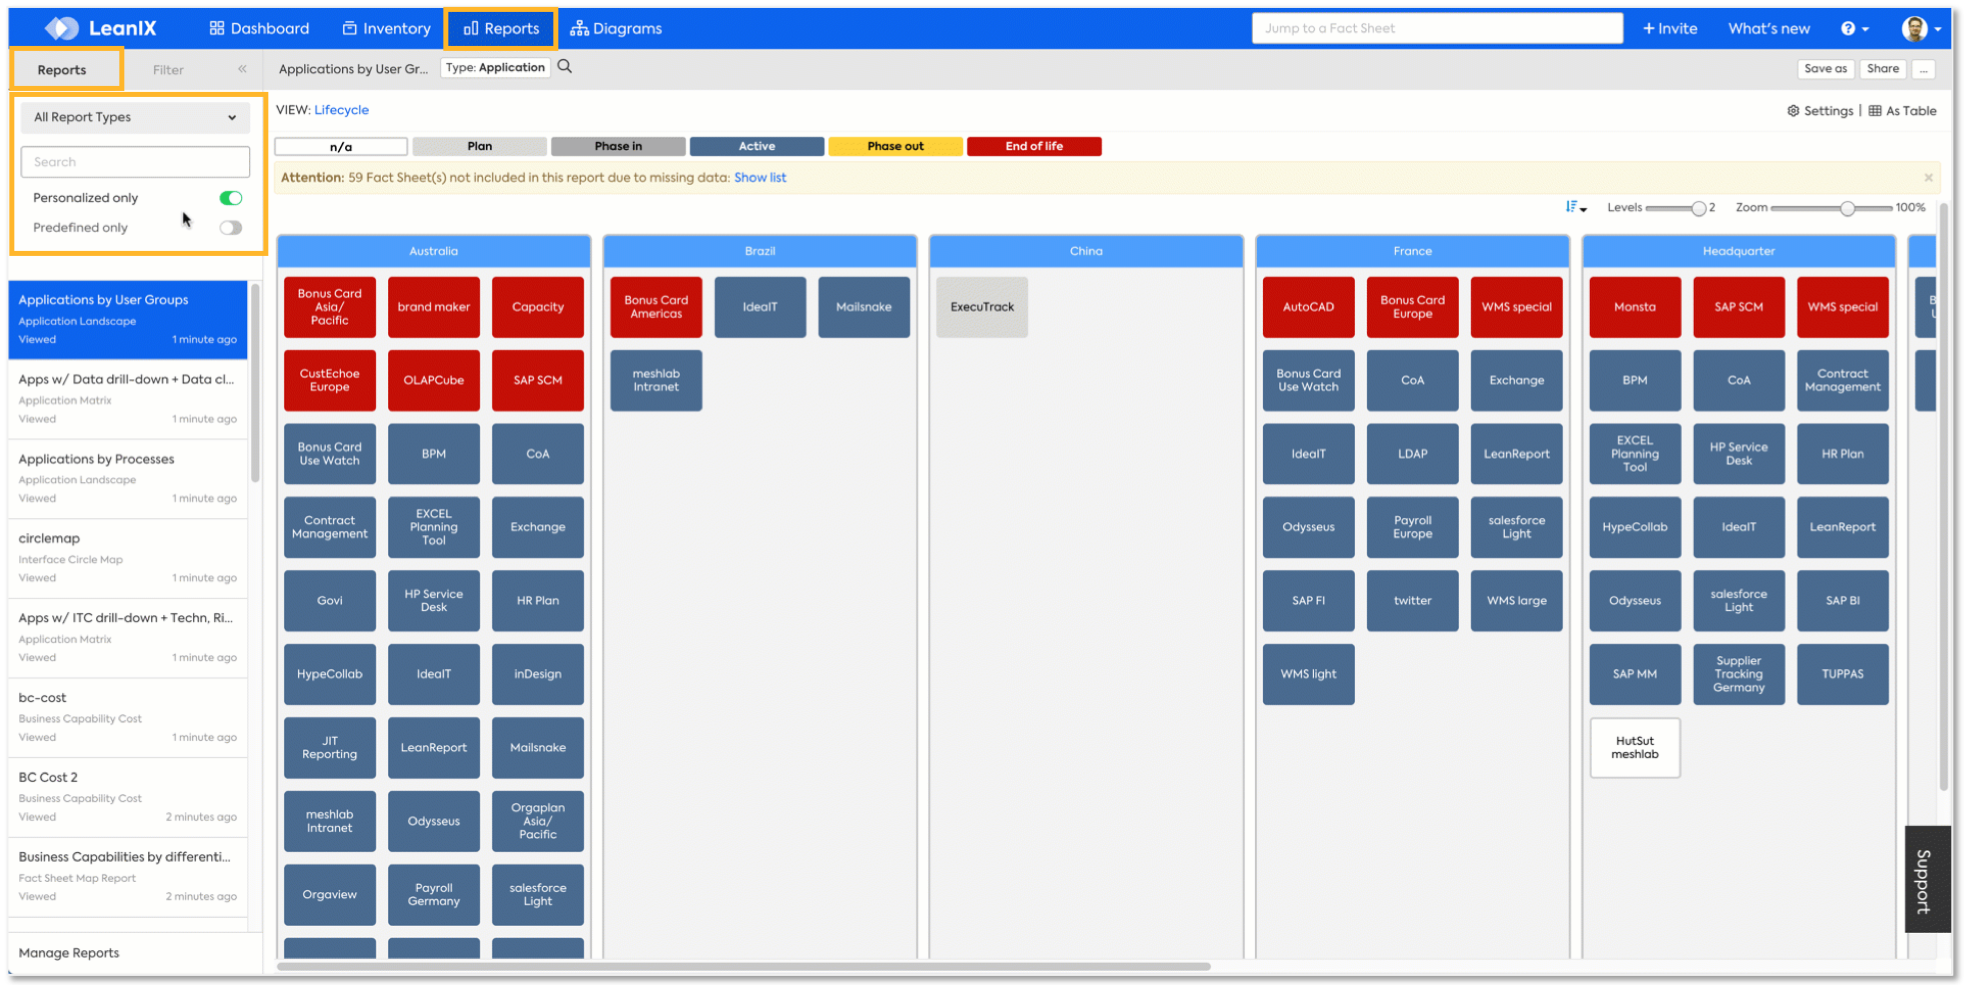Open Business Capabilities by differenti... report

tap(128, 876)
